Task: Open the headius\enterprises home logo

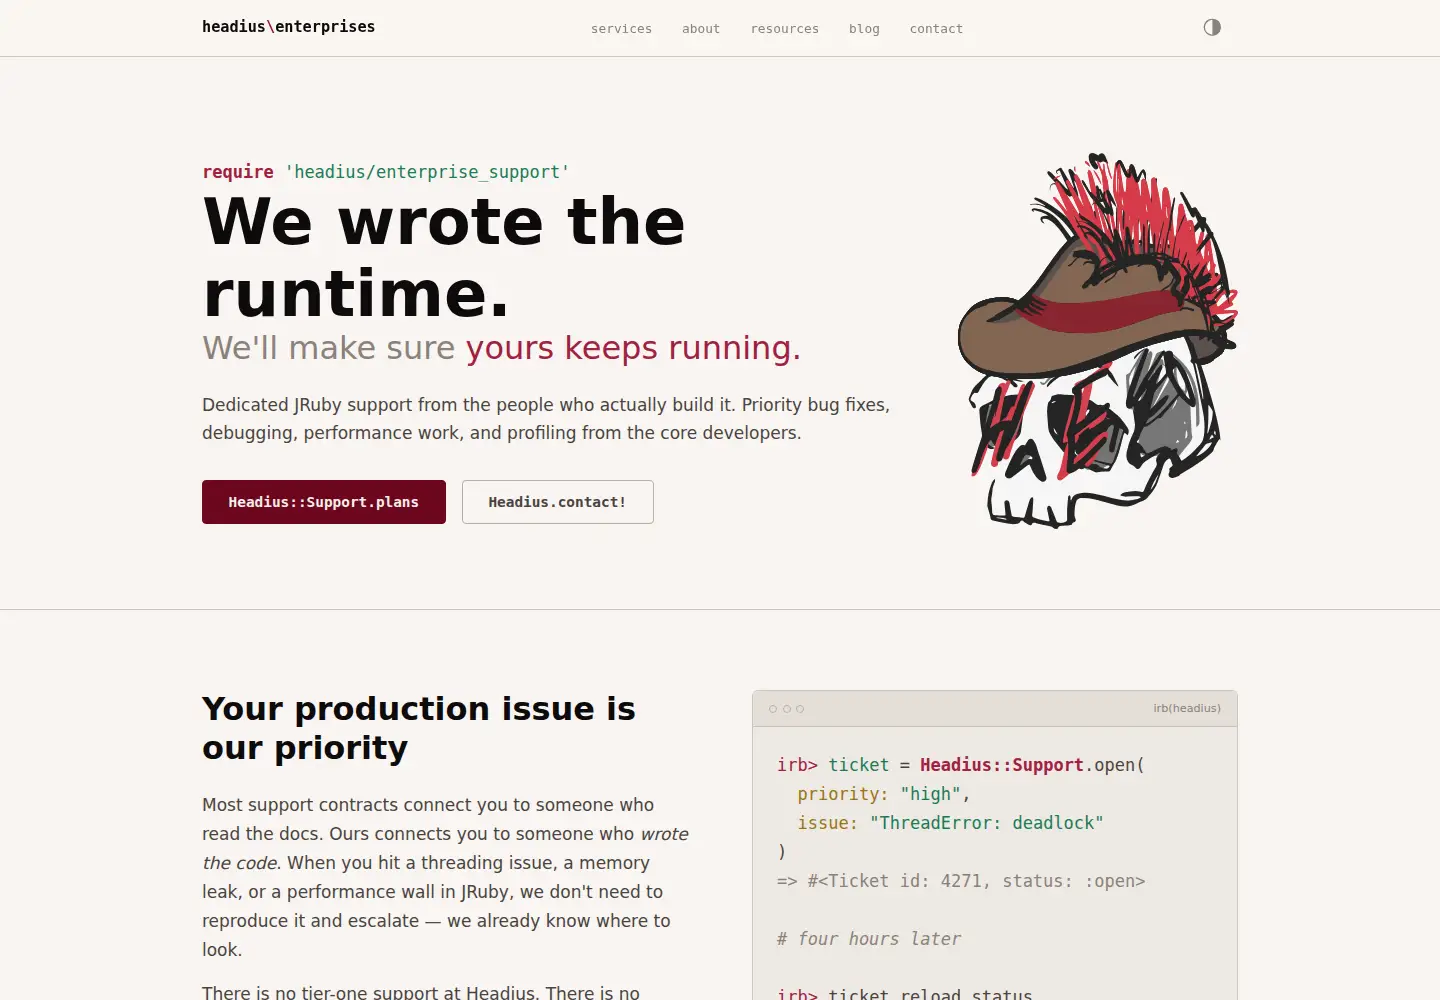Action: pos(288,27)
